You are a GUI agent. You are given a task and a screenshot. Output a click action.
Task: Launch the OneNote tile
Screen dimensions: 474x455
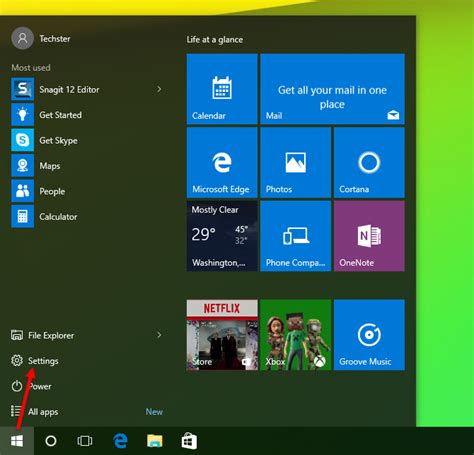coord(369,236)
